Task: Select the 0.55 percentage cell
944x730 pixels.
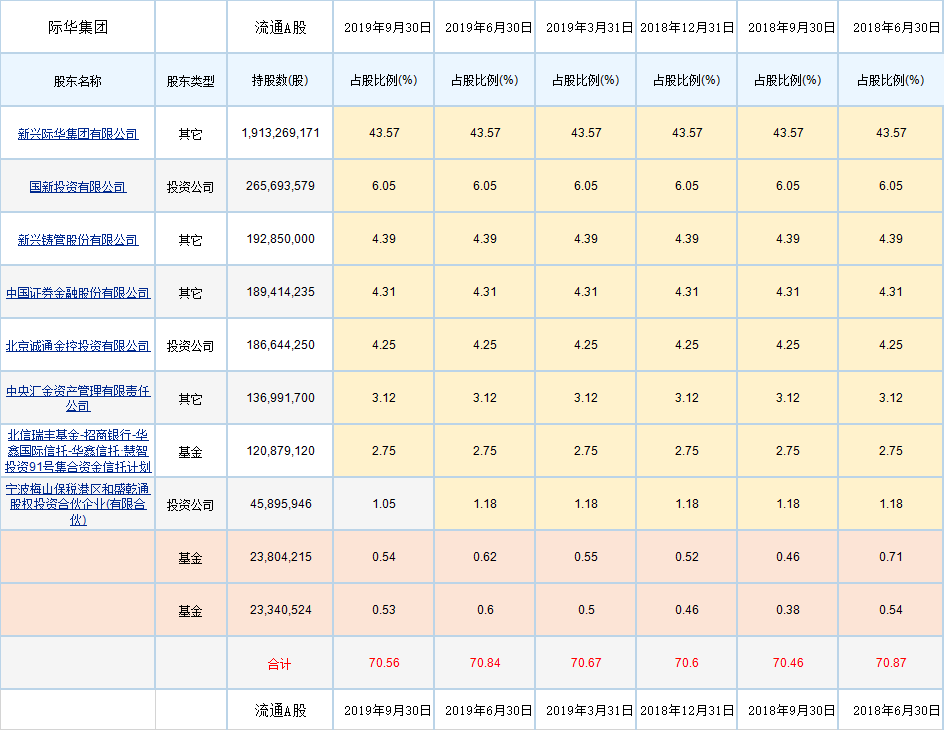Action: click(586, 557)
